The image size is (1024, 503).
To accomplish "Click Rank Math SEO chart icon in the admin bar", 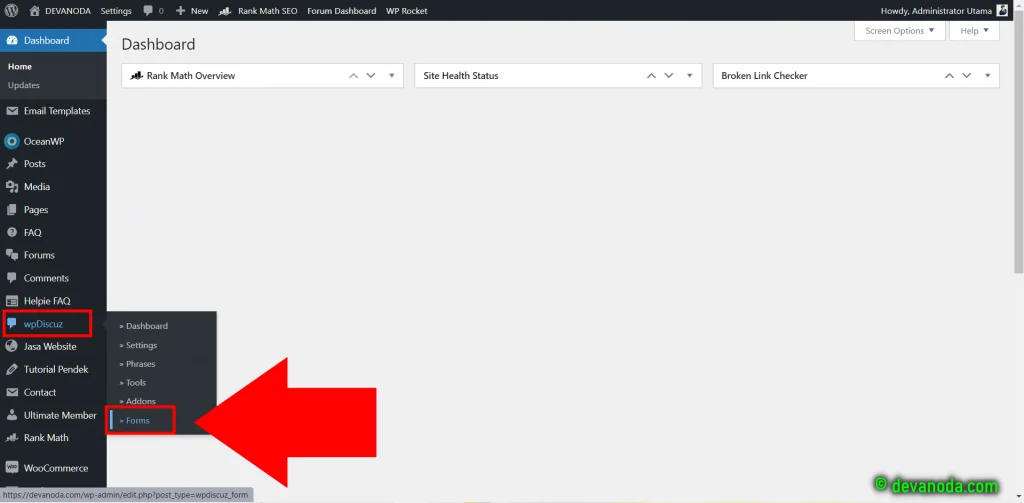I will tap(225, 11).
